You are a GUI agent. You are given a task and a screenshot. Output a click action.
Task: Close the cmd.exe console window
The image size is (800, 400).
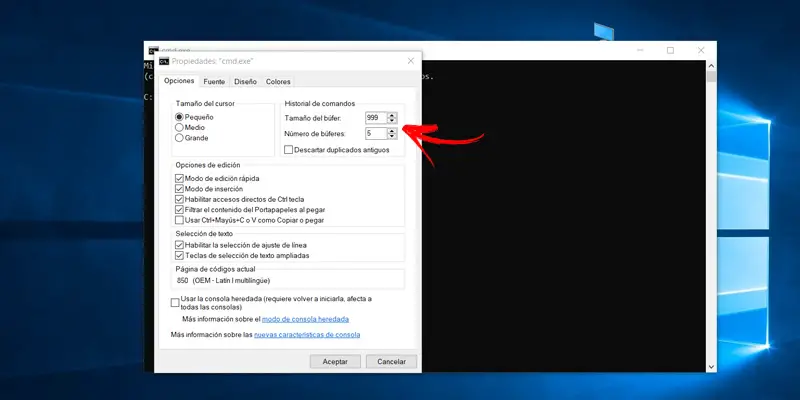click(701, 50)
